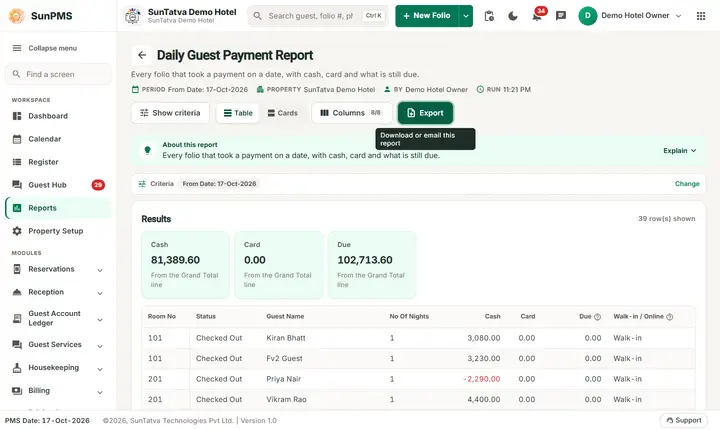Image resolution: width=720 pixels, height=430 pixels.
Task: Open the Demo Hotel Owner account menu
Action: pyautogui.click(x=630, y=16)
